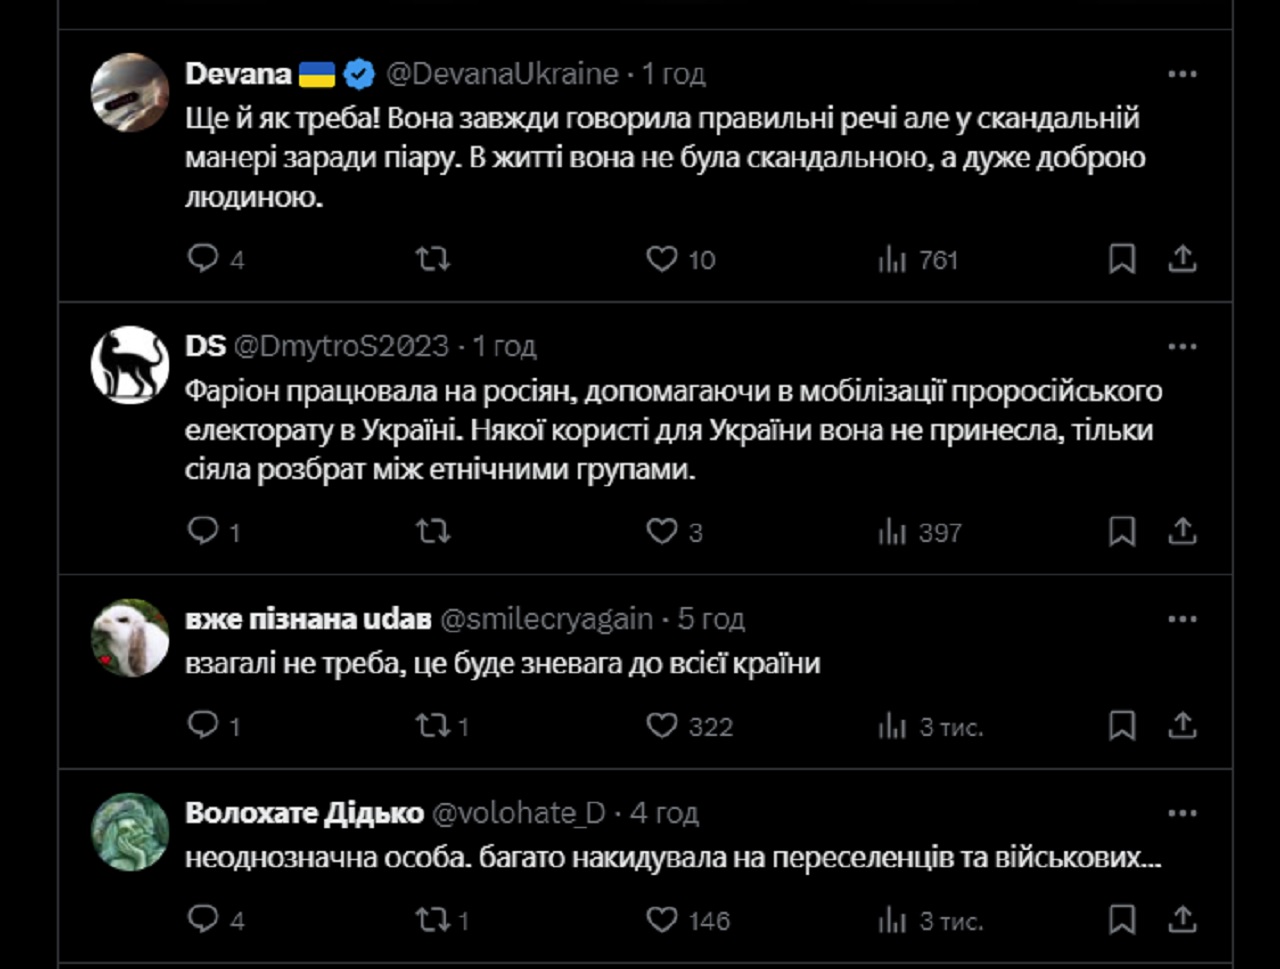Bookmark Devana's tweet

pyautogui.click(x=1122, y=259)
